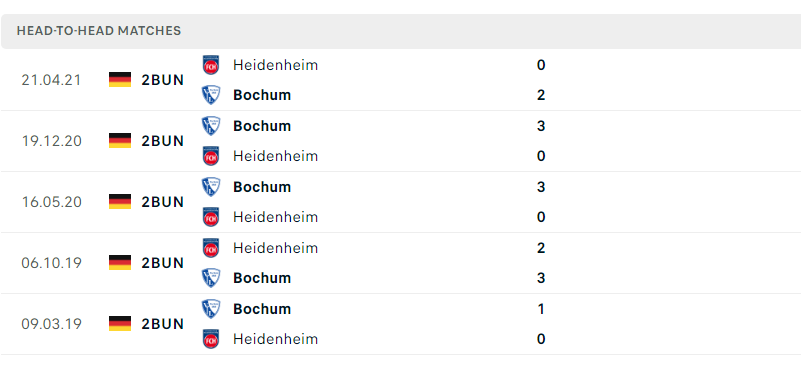This screenshot has width=801, height=369.
Task: Click Bochum crest in 19.12.20 match
Action: 211,126
